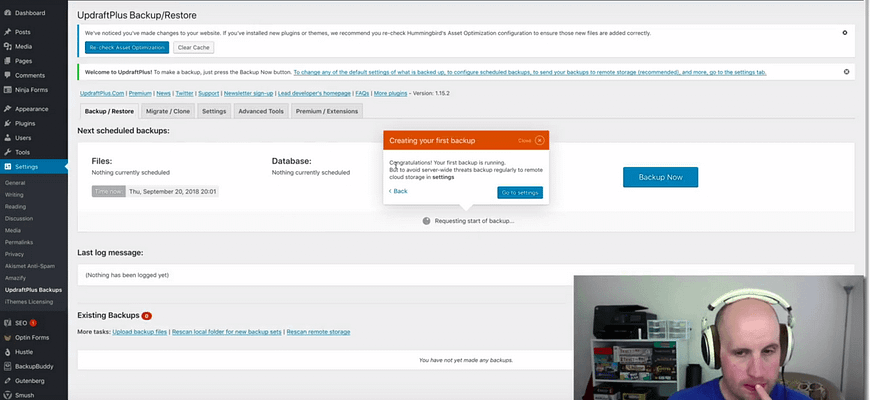The image size is (870, 400).
Task: Open the Support link
Action: (209, 93)
